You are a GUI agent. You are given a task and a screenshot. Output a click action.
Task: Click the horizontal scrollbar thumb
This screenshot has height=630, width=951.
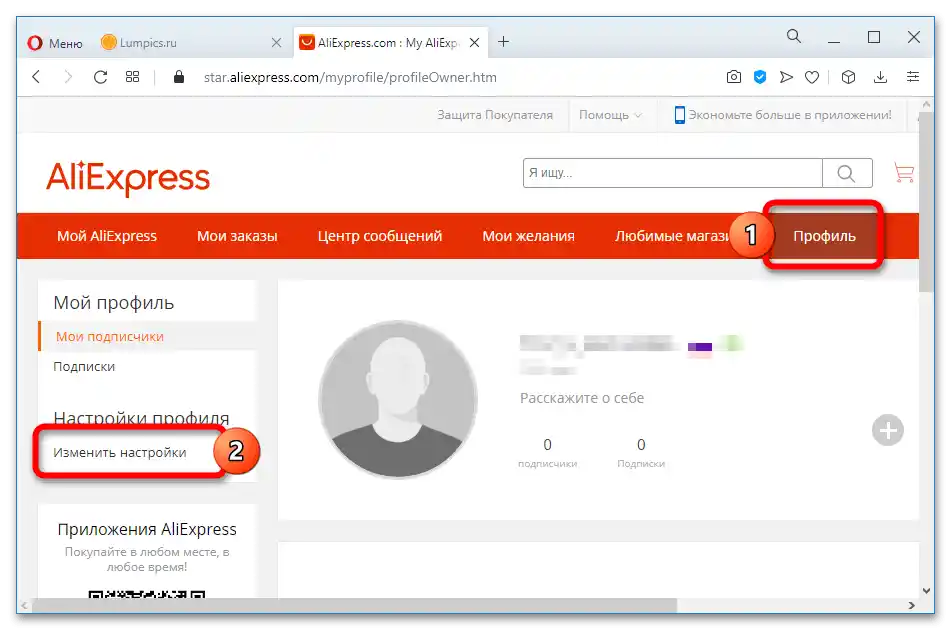(354, 605)
